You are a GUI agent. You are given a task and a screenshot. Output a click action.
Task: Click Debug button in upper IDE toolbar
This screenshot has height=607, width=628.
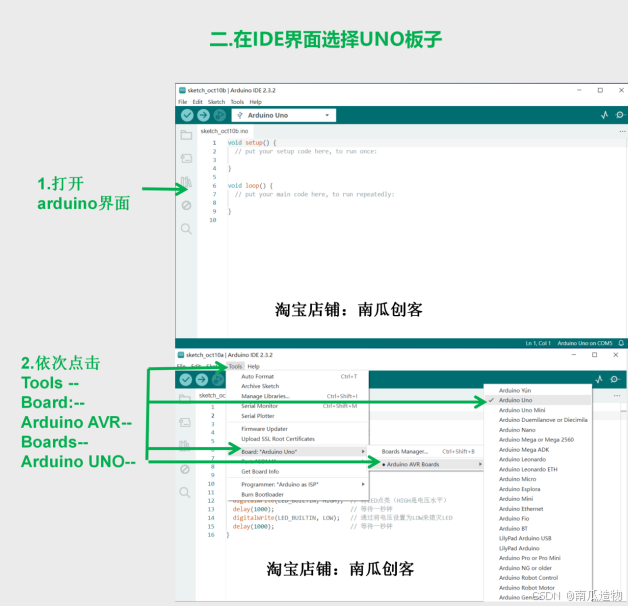click(x=219, y=115)
